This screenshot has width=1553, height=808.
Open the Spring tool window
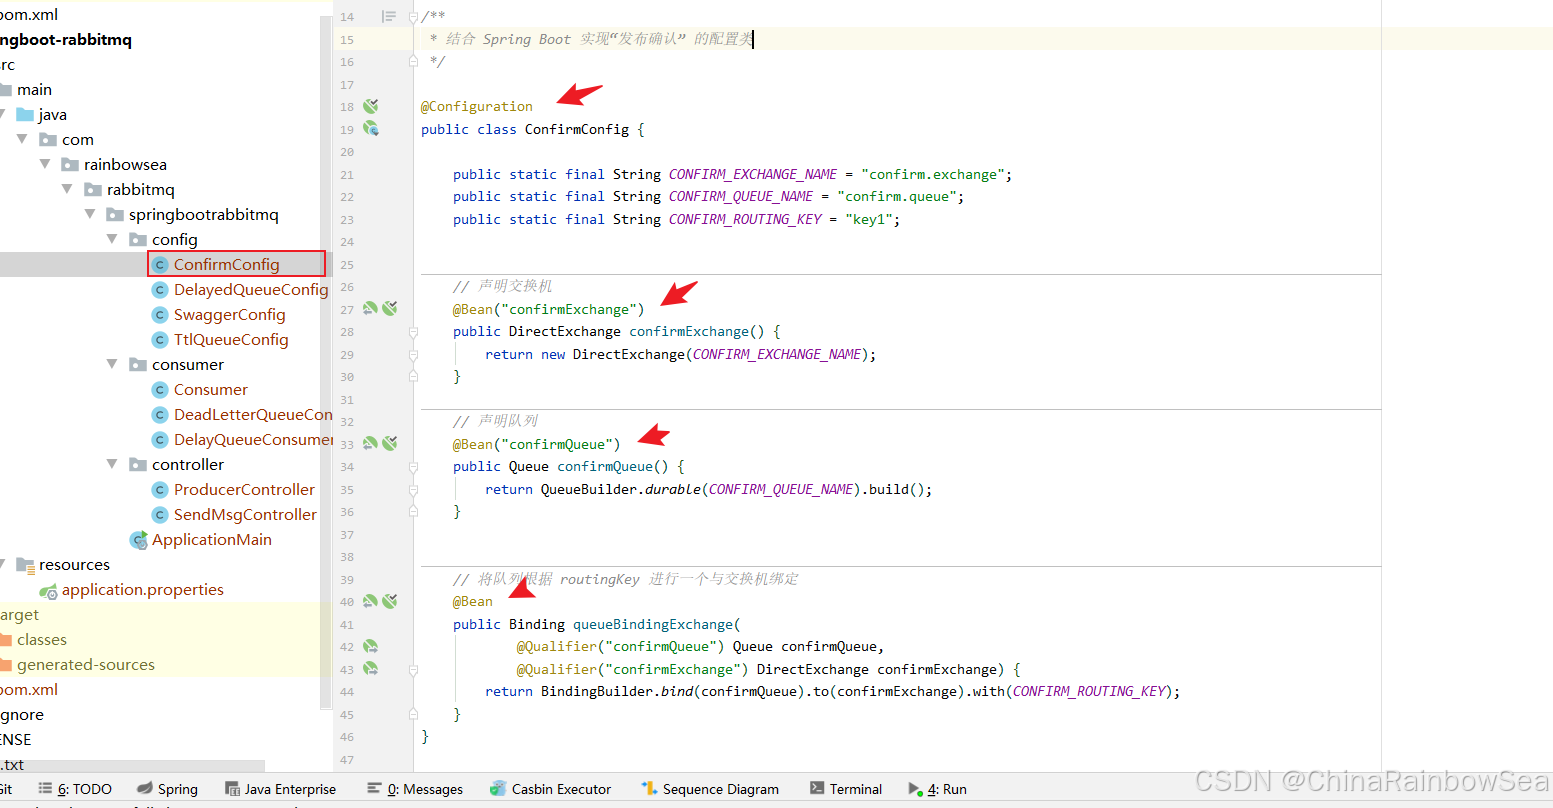coord(167,789)
